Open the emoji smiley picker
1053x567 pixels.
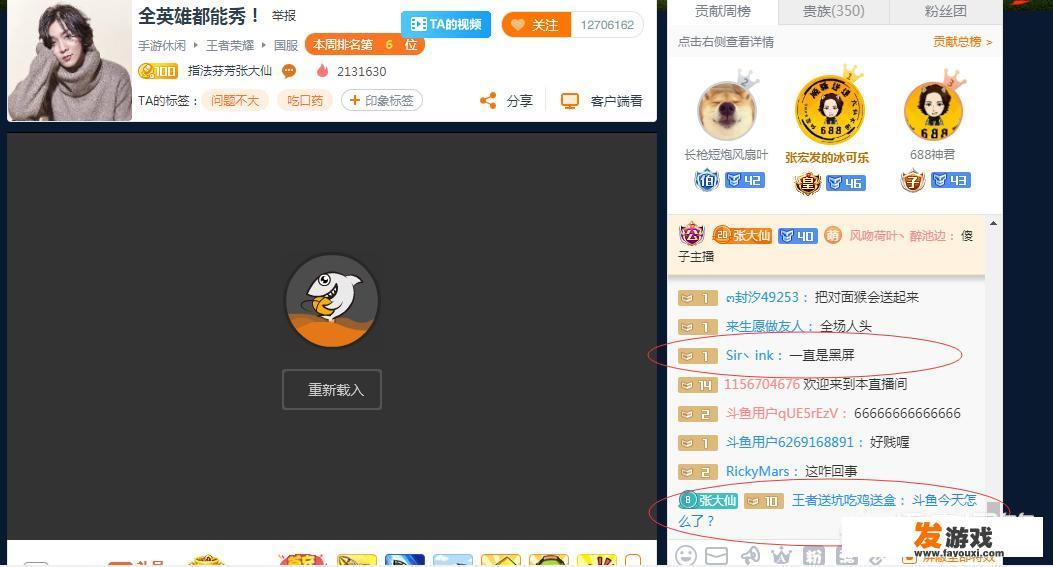coord(686,556)
